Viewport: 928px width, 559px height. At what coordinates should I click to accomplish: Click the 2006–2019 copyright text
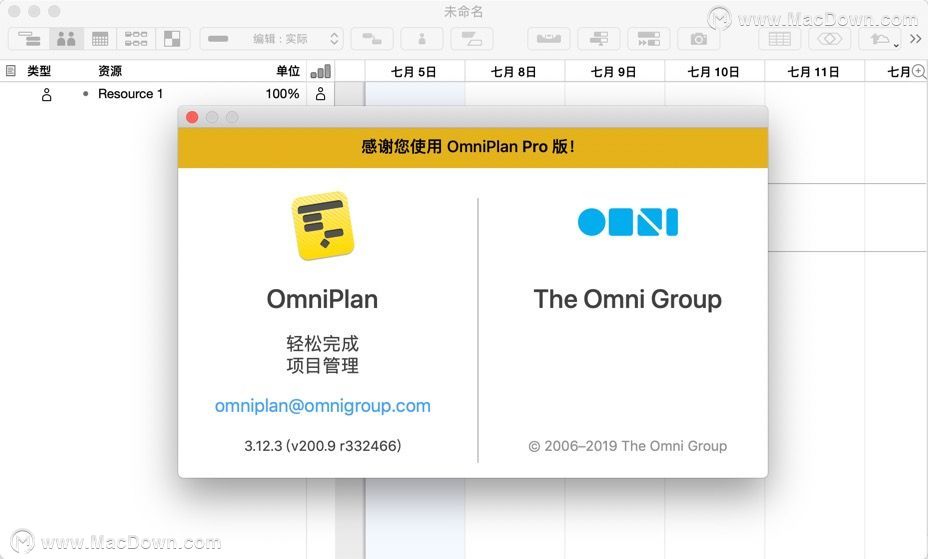(x=627, y=446)
